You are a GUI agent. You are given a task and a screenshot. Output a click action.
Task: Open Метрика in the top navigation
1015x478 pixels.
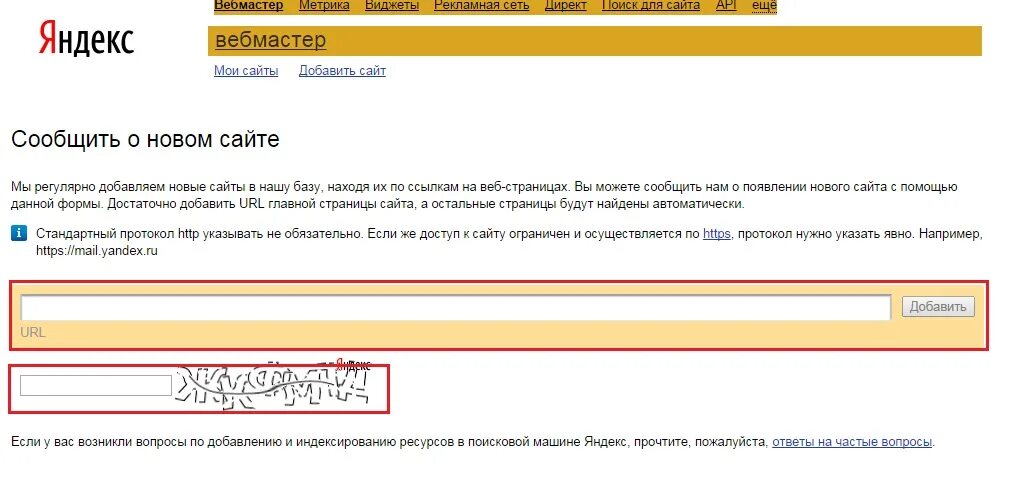tap(324, 6)
